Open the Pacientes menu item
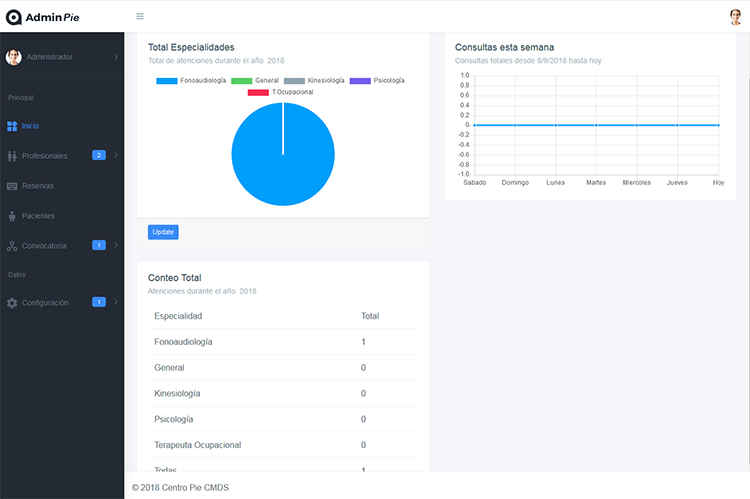Image resolution: width=750 pixels, height=499 pixels. point(38,216)
